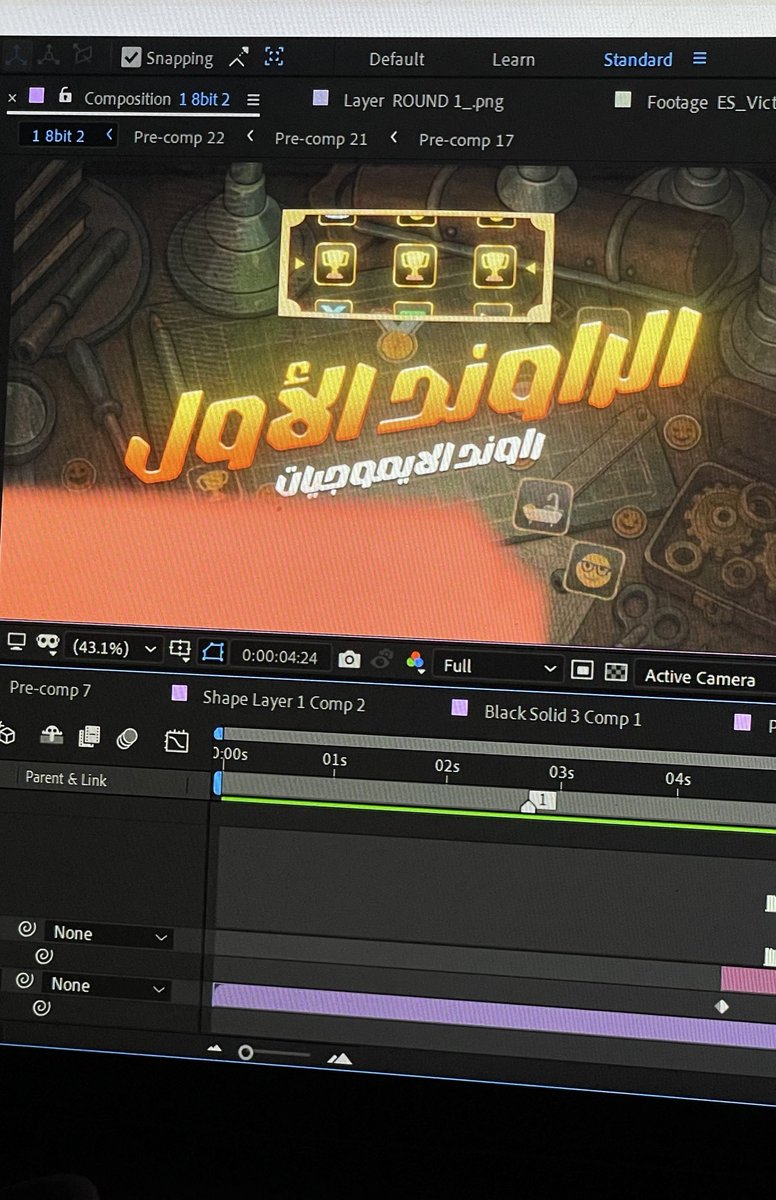Screen dimensions: 776x1200
Task: Click the collapsed-comp snapping icon beside Snapping
Action: click(x=275, y=57)
